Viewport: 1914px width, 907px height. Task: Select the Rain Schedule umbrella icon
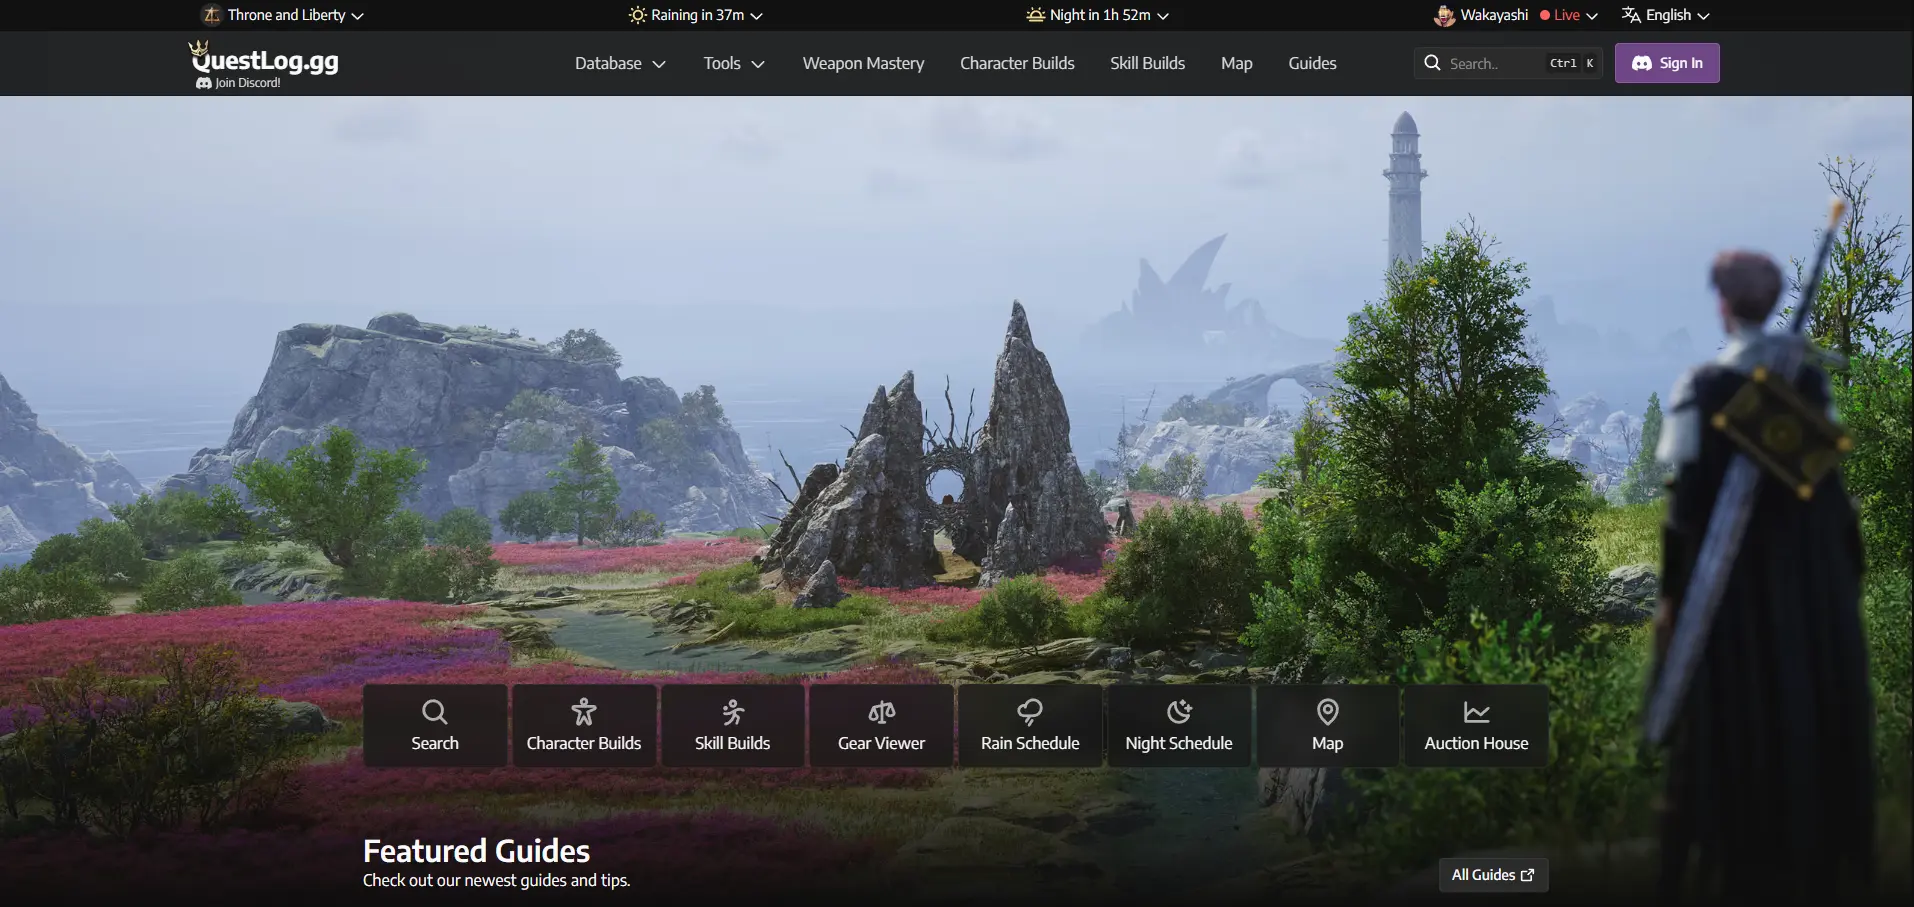point(1030,712)
